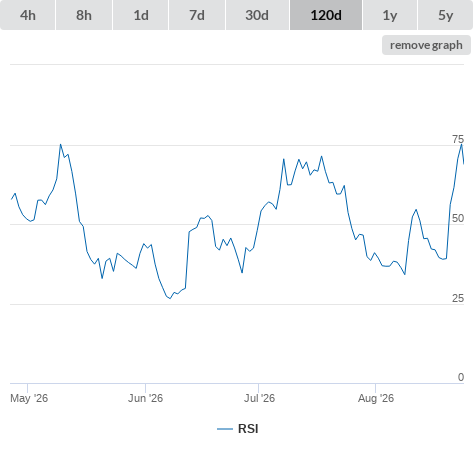Show the 1y time range
This screenshot has width=474, height=455.
(x=390, y=15)
